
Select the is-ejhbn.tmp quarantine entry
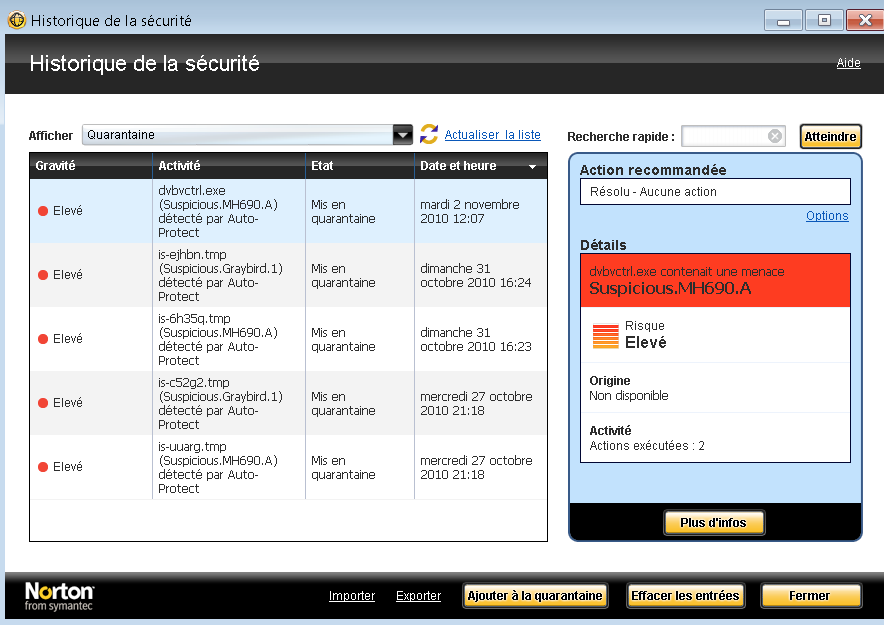point(220,275)
